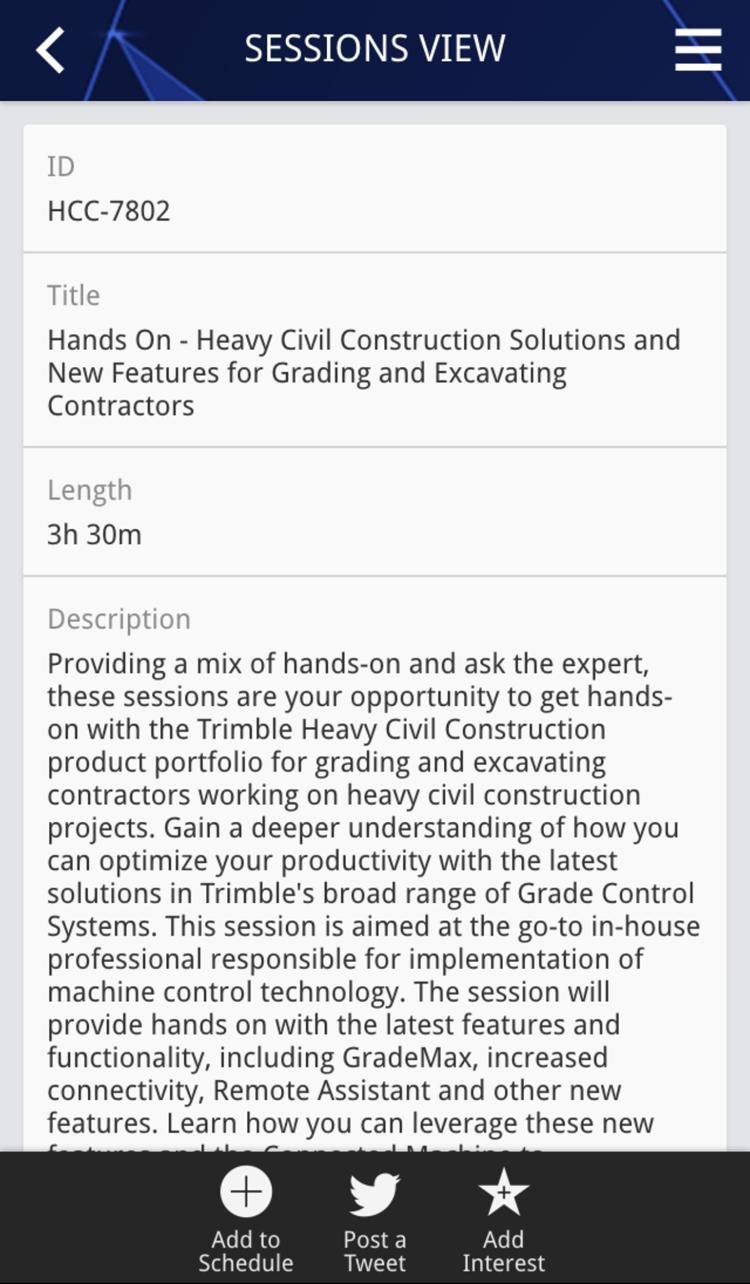The width and height of the screenshot is (750, 1284).
Task: Tap the Add Interest star icon
Action: click(505, 1191)
